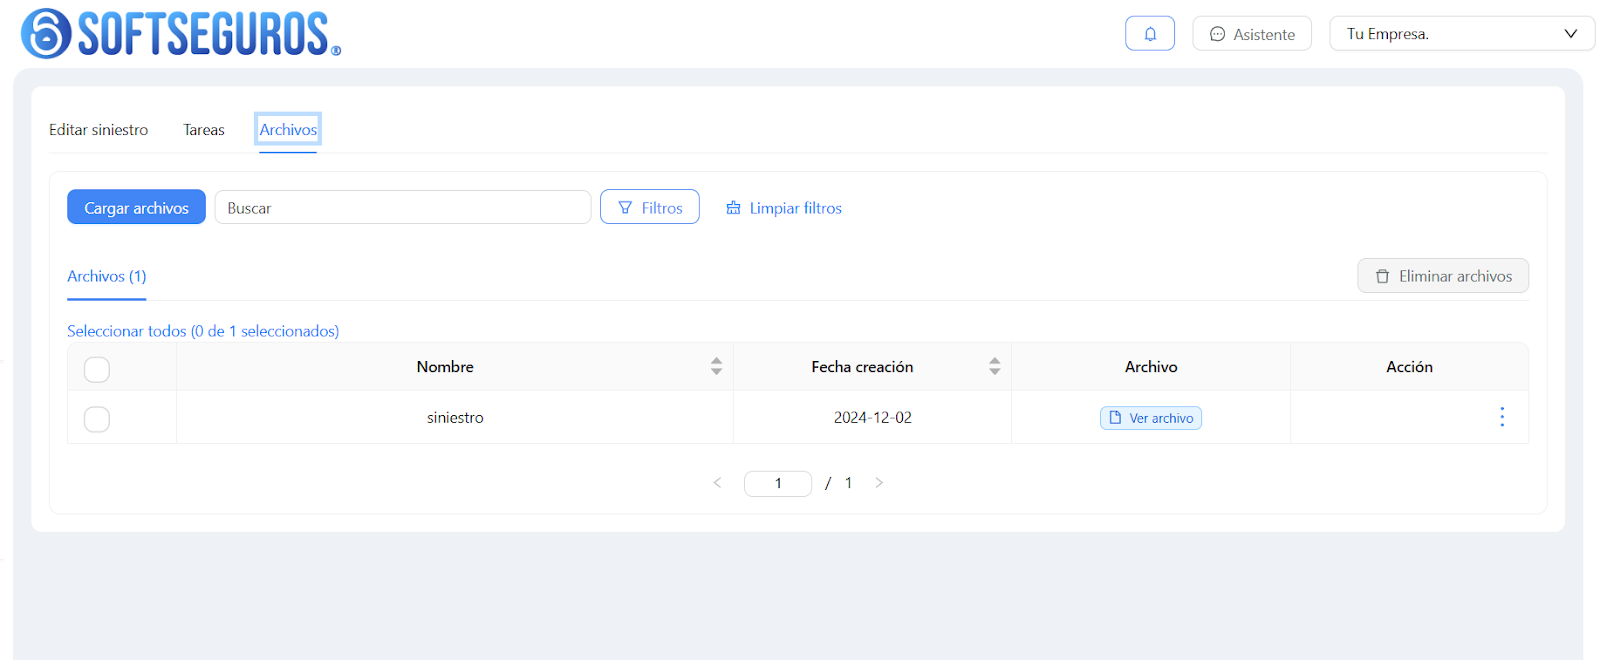Click the Cargar archivos button
This screenshot has width=1600, height=660.
point(136,207)
